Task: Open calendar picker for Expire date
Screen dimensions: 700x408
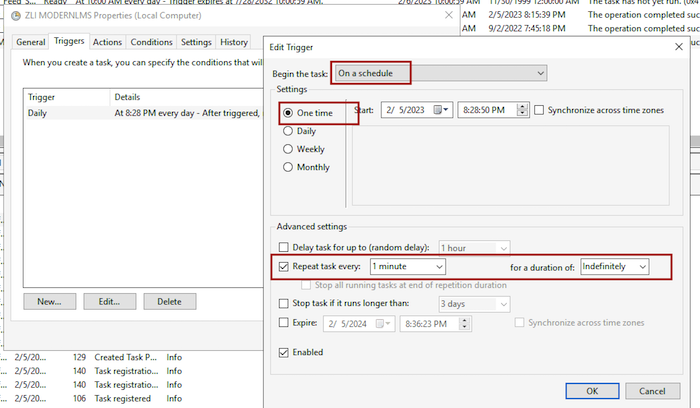Action: click(383, 324)
